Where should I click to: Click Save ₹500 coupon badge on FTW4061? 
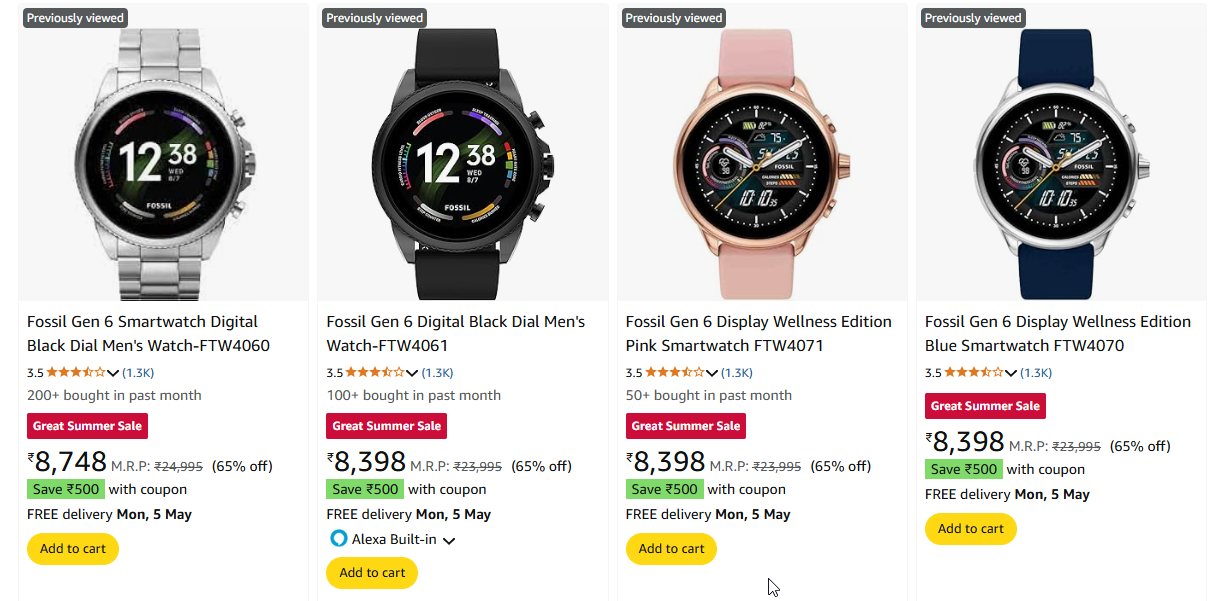(x=364, y=489)
